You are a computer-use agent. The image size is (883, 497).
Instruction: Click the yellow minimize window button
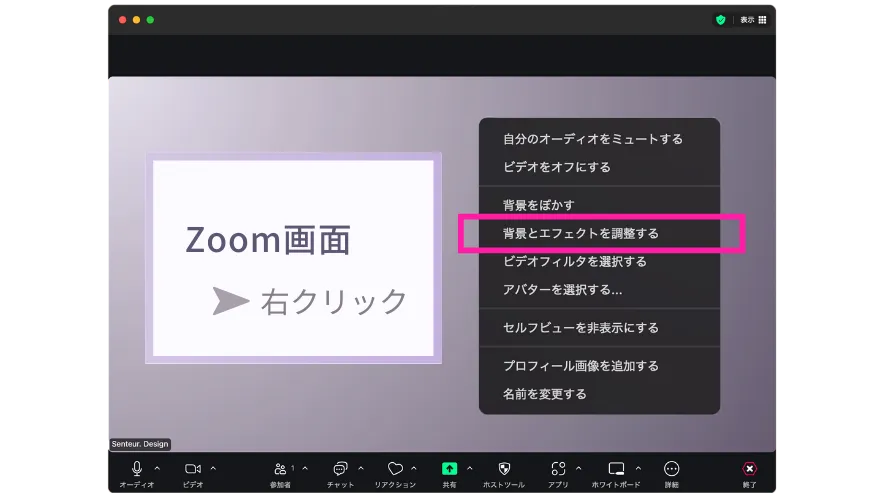point(136,20)
